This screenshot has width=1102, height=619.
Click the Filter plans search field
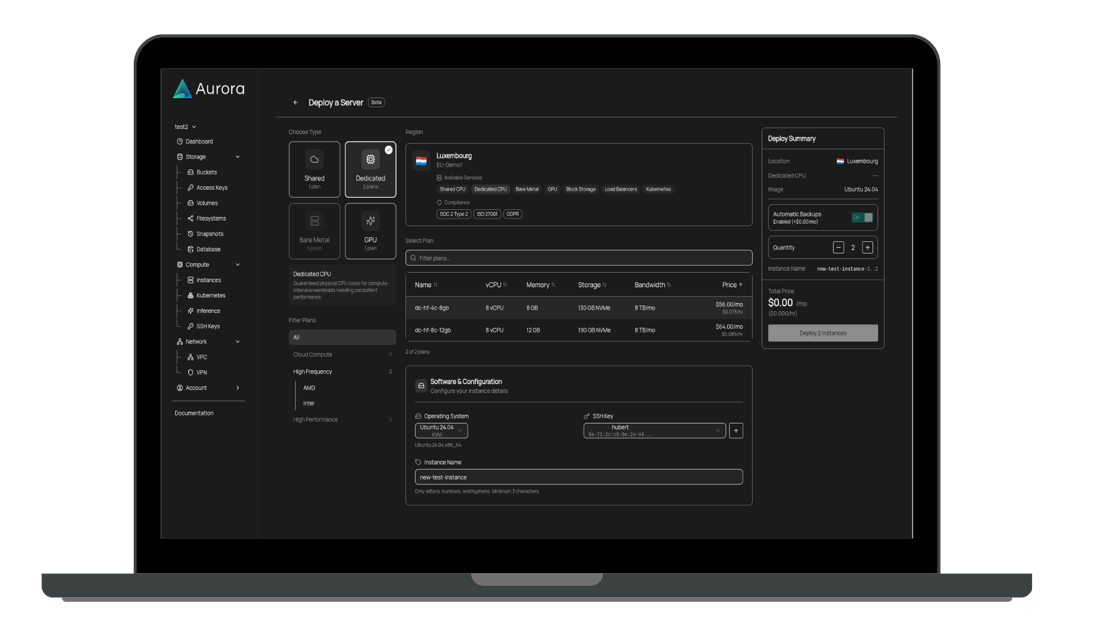[578, 258]
